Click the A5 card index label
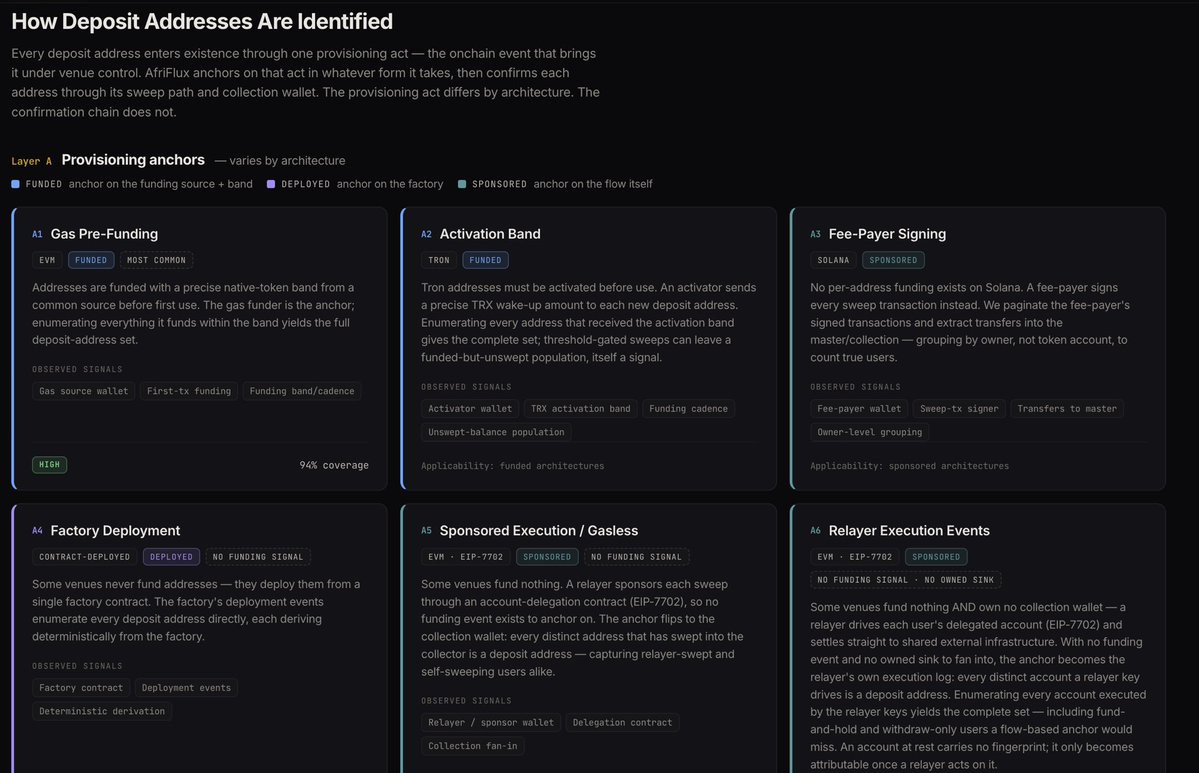This screenshot has width=1199, height=773. (x=427, y=531)
